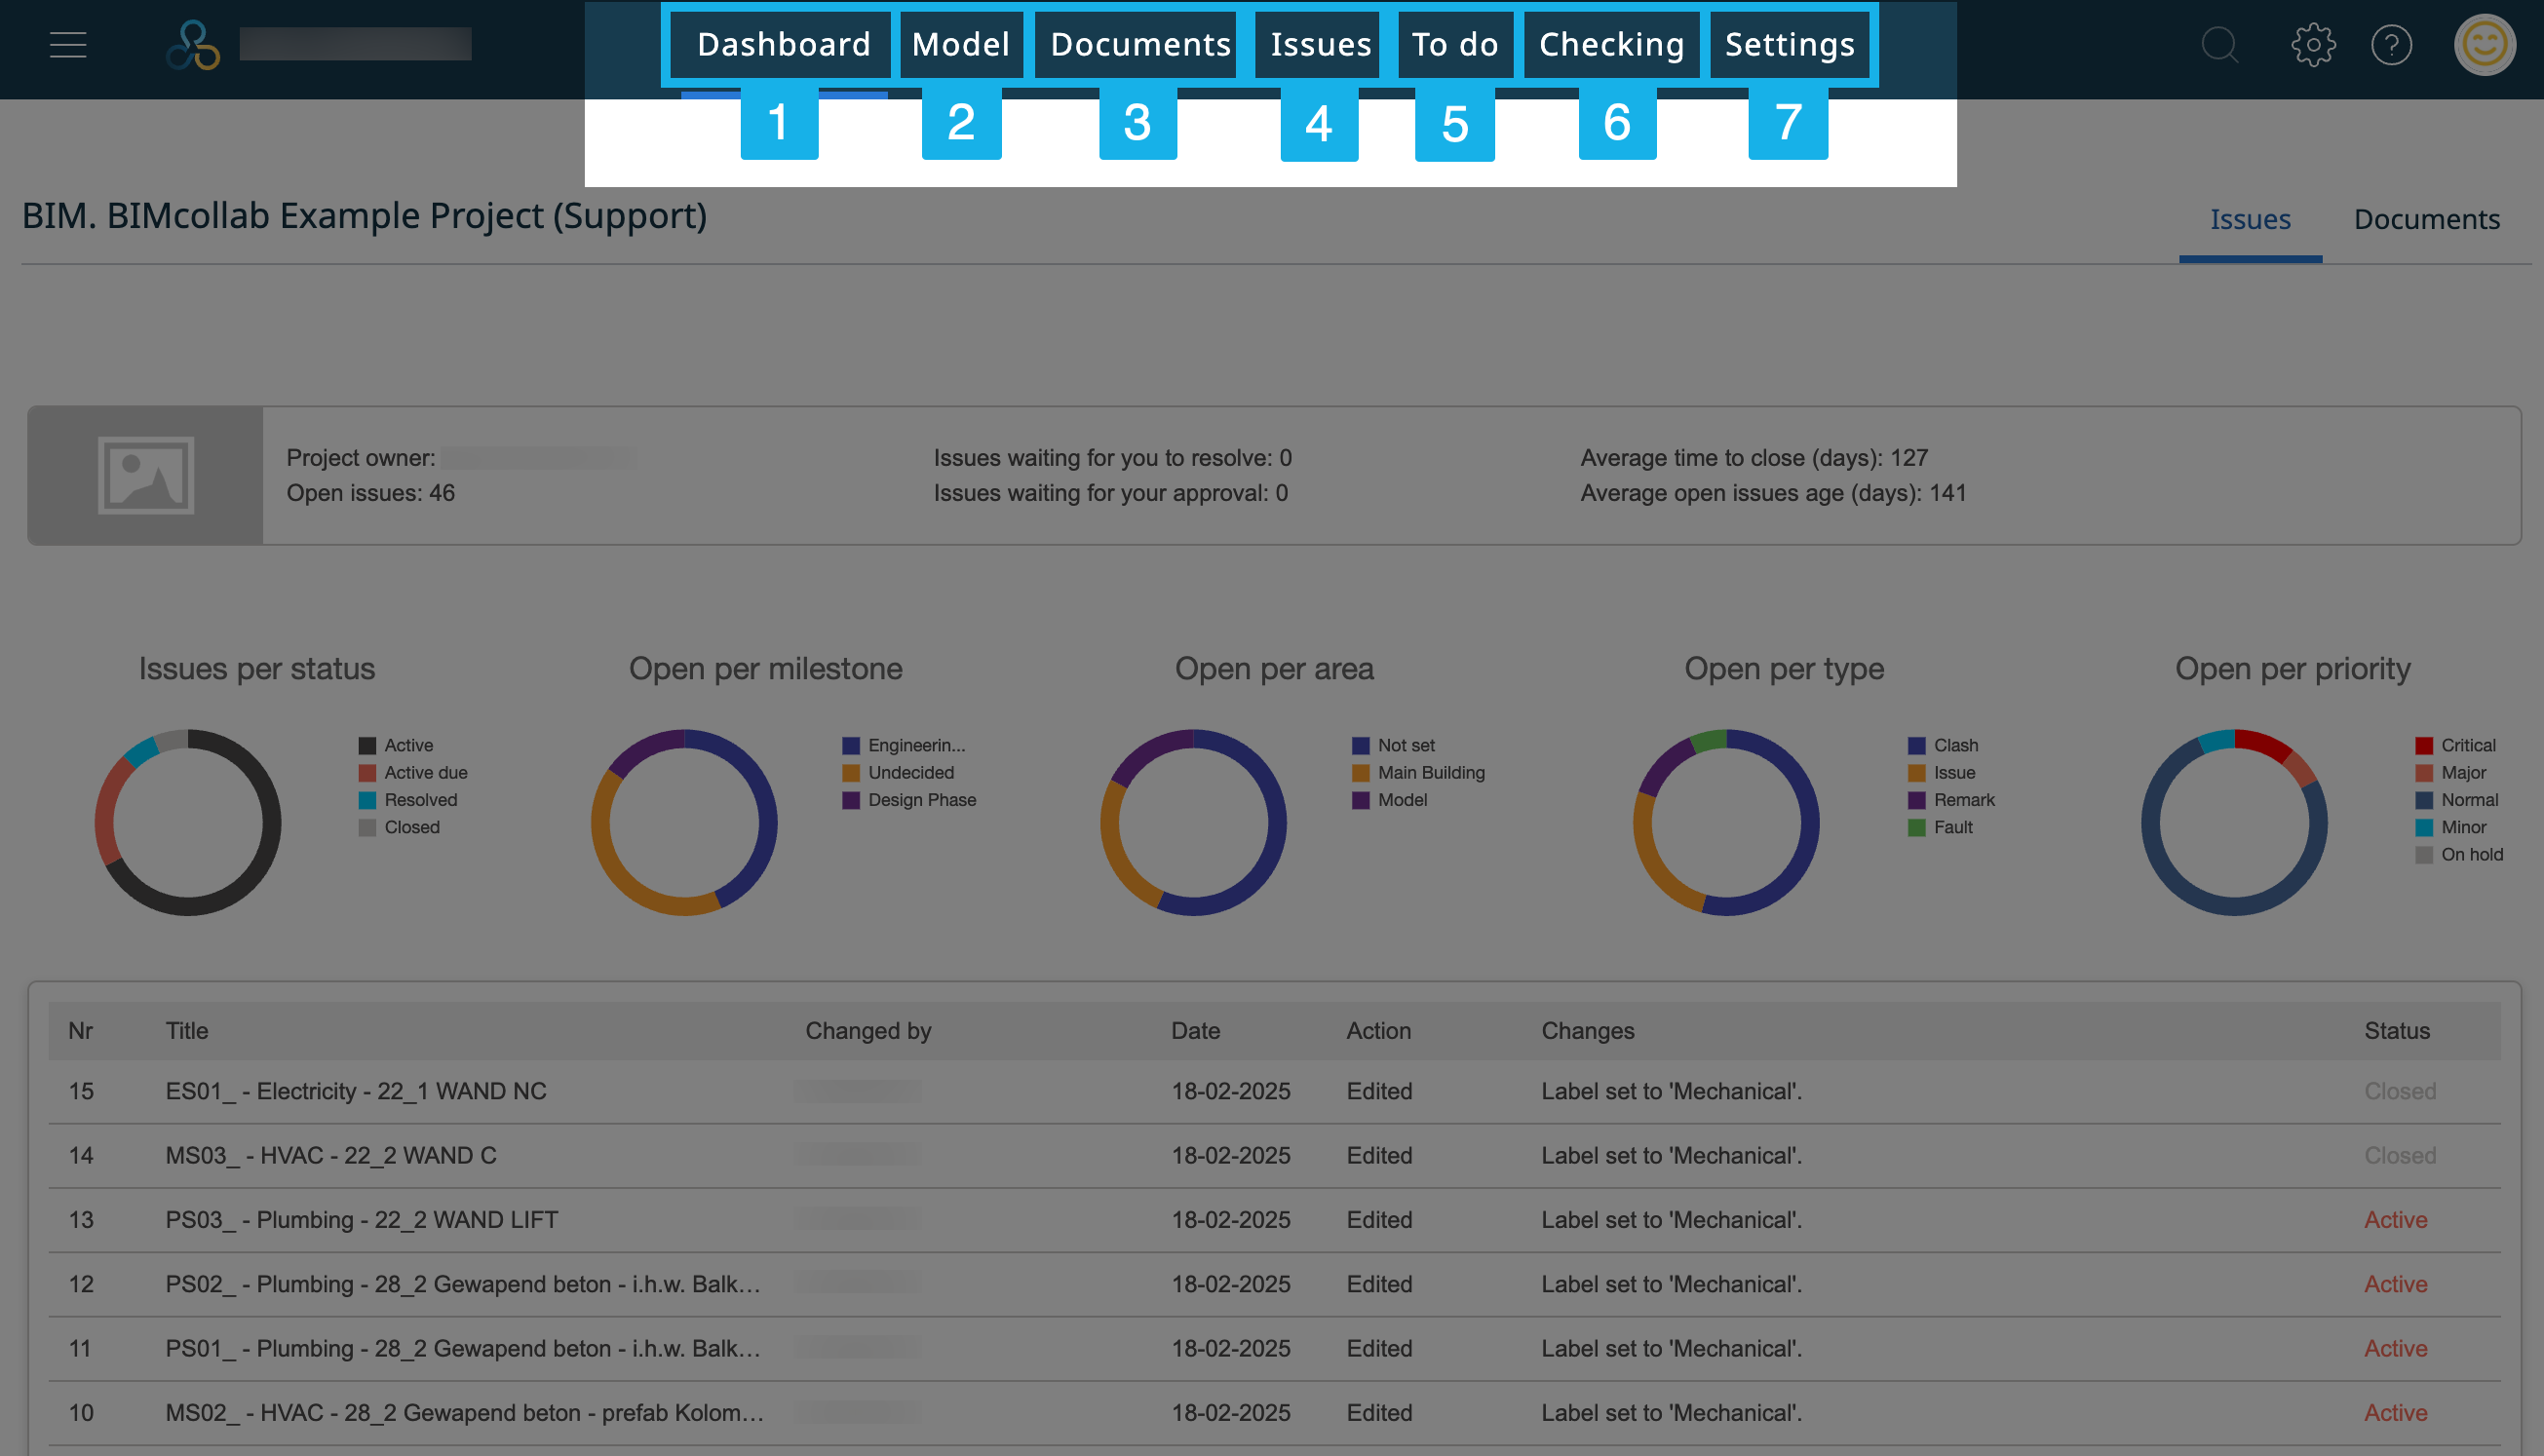
Task: Click the Design Phase legend swatch
Action: [851, 800]
